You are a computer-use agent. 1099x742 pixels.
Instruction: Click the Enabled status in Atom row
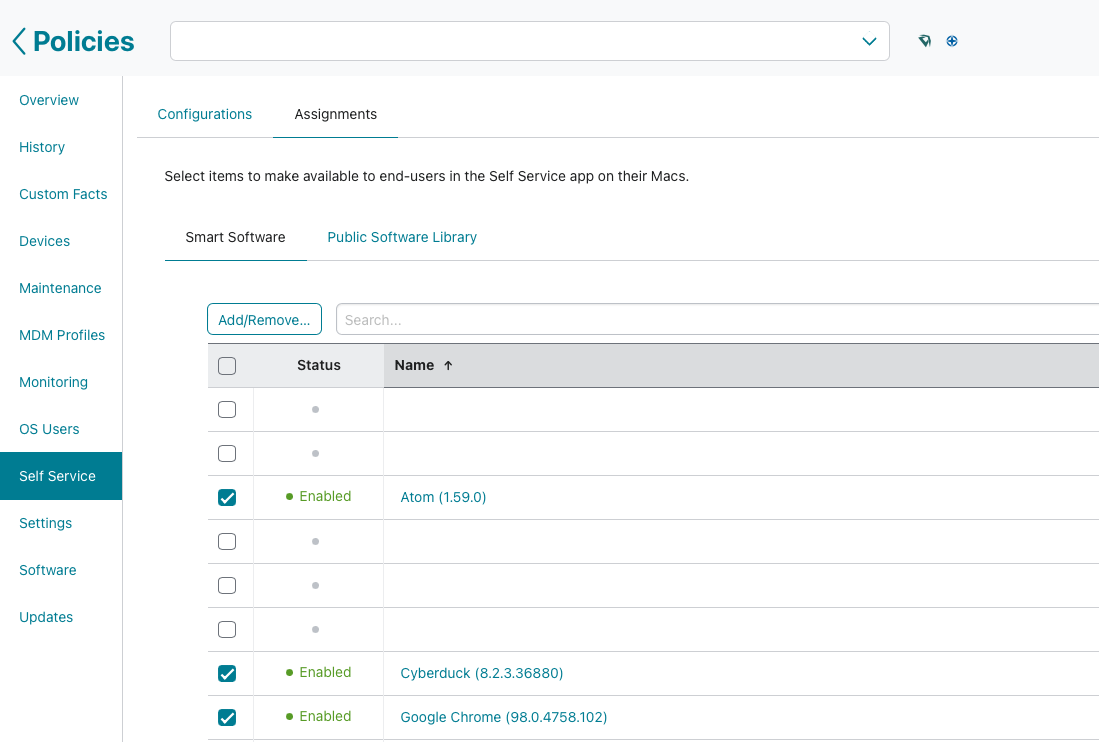pos(318,496)
